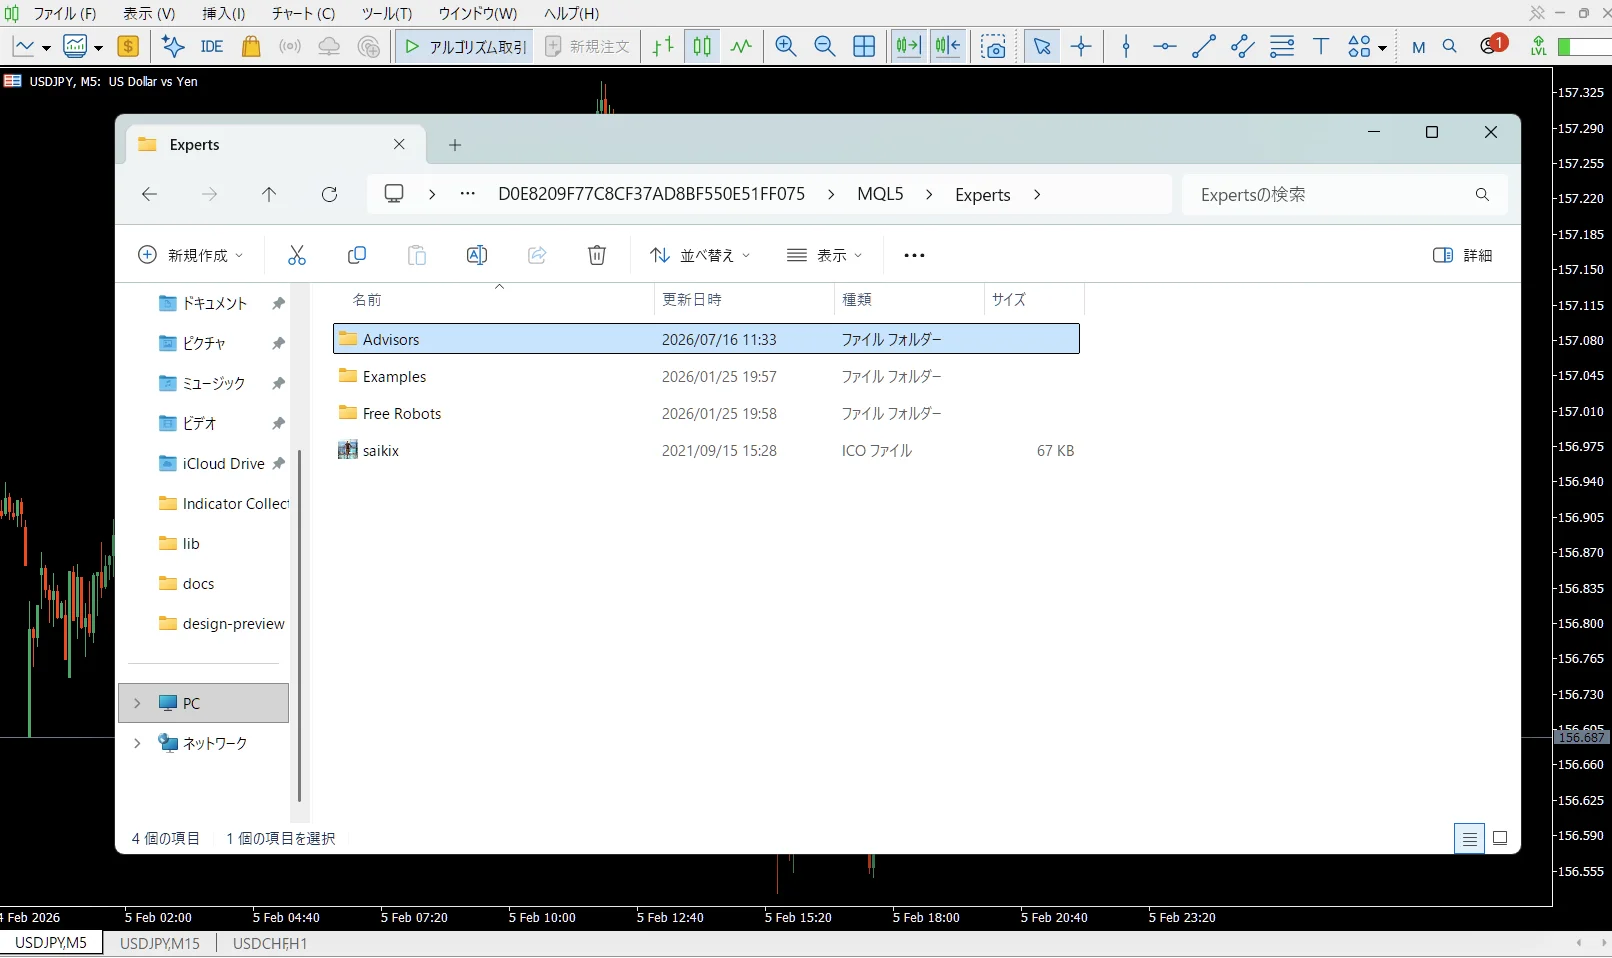The width and height of the screenshot is (1612, 958).
Task: Click the profiles chart-window icon
Action: tap(75, 46)
